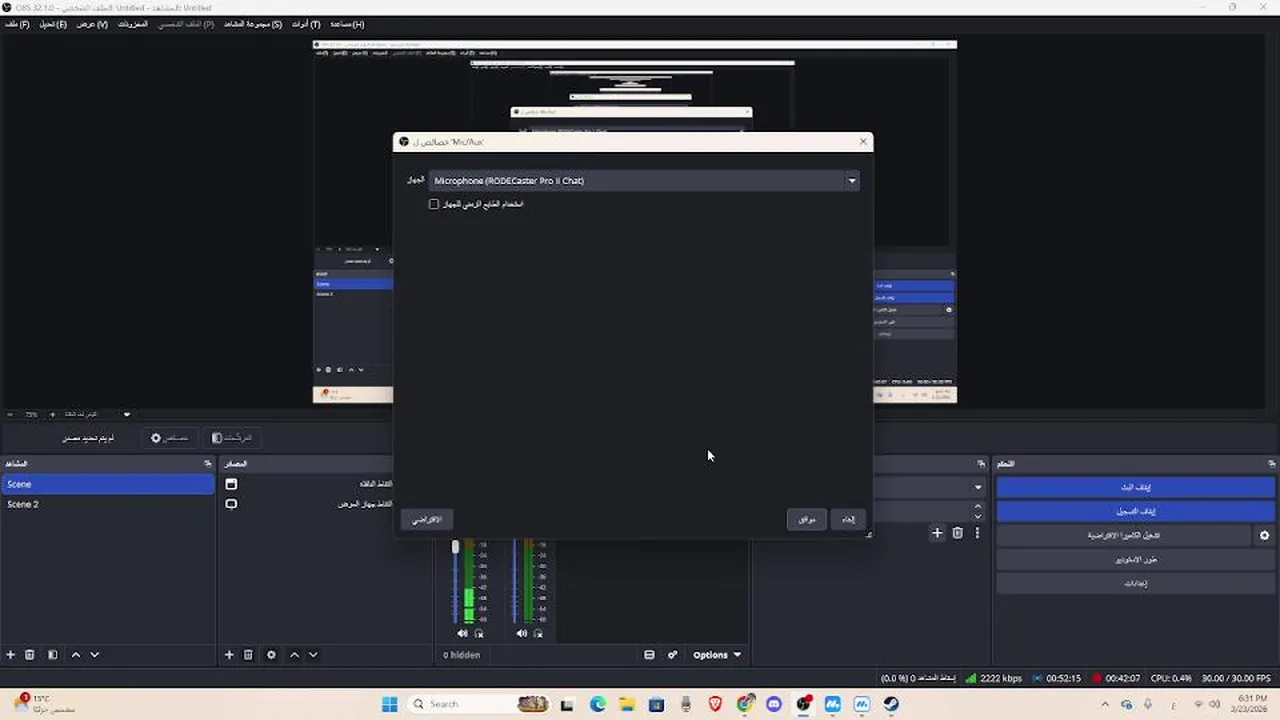
Task: Add a new source with the plus icon
Action: 229,655
